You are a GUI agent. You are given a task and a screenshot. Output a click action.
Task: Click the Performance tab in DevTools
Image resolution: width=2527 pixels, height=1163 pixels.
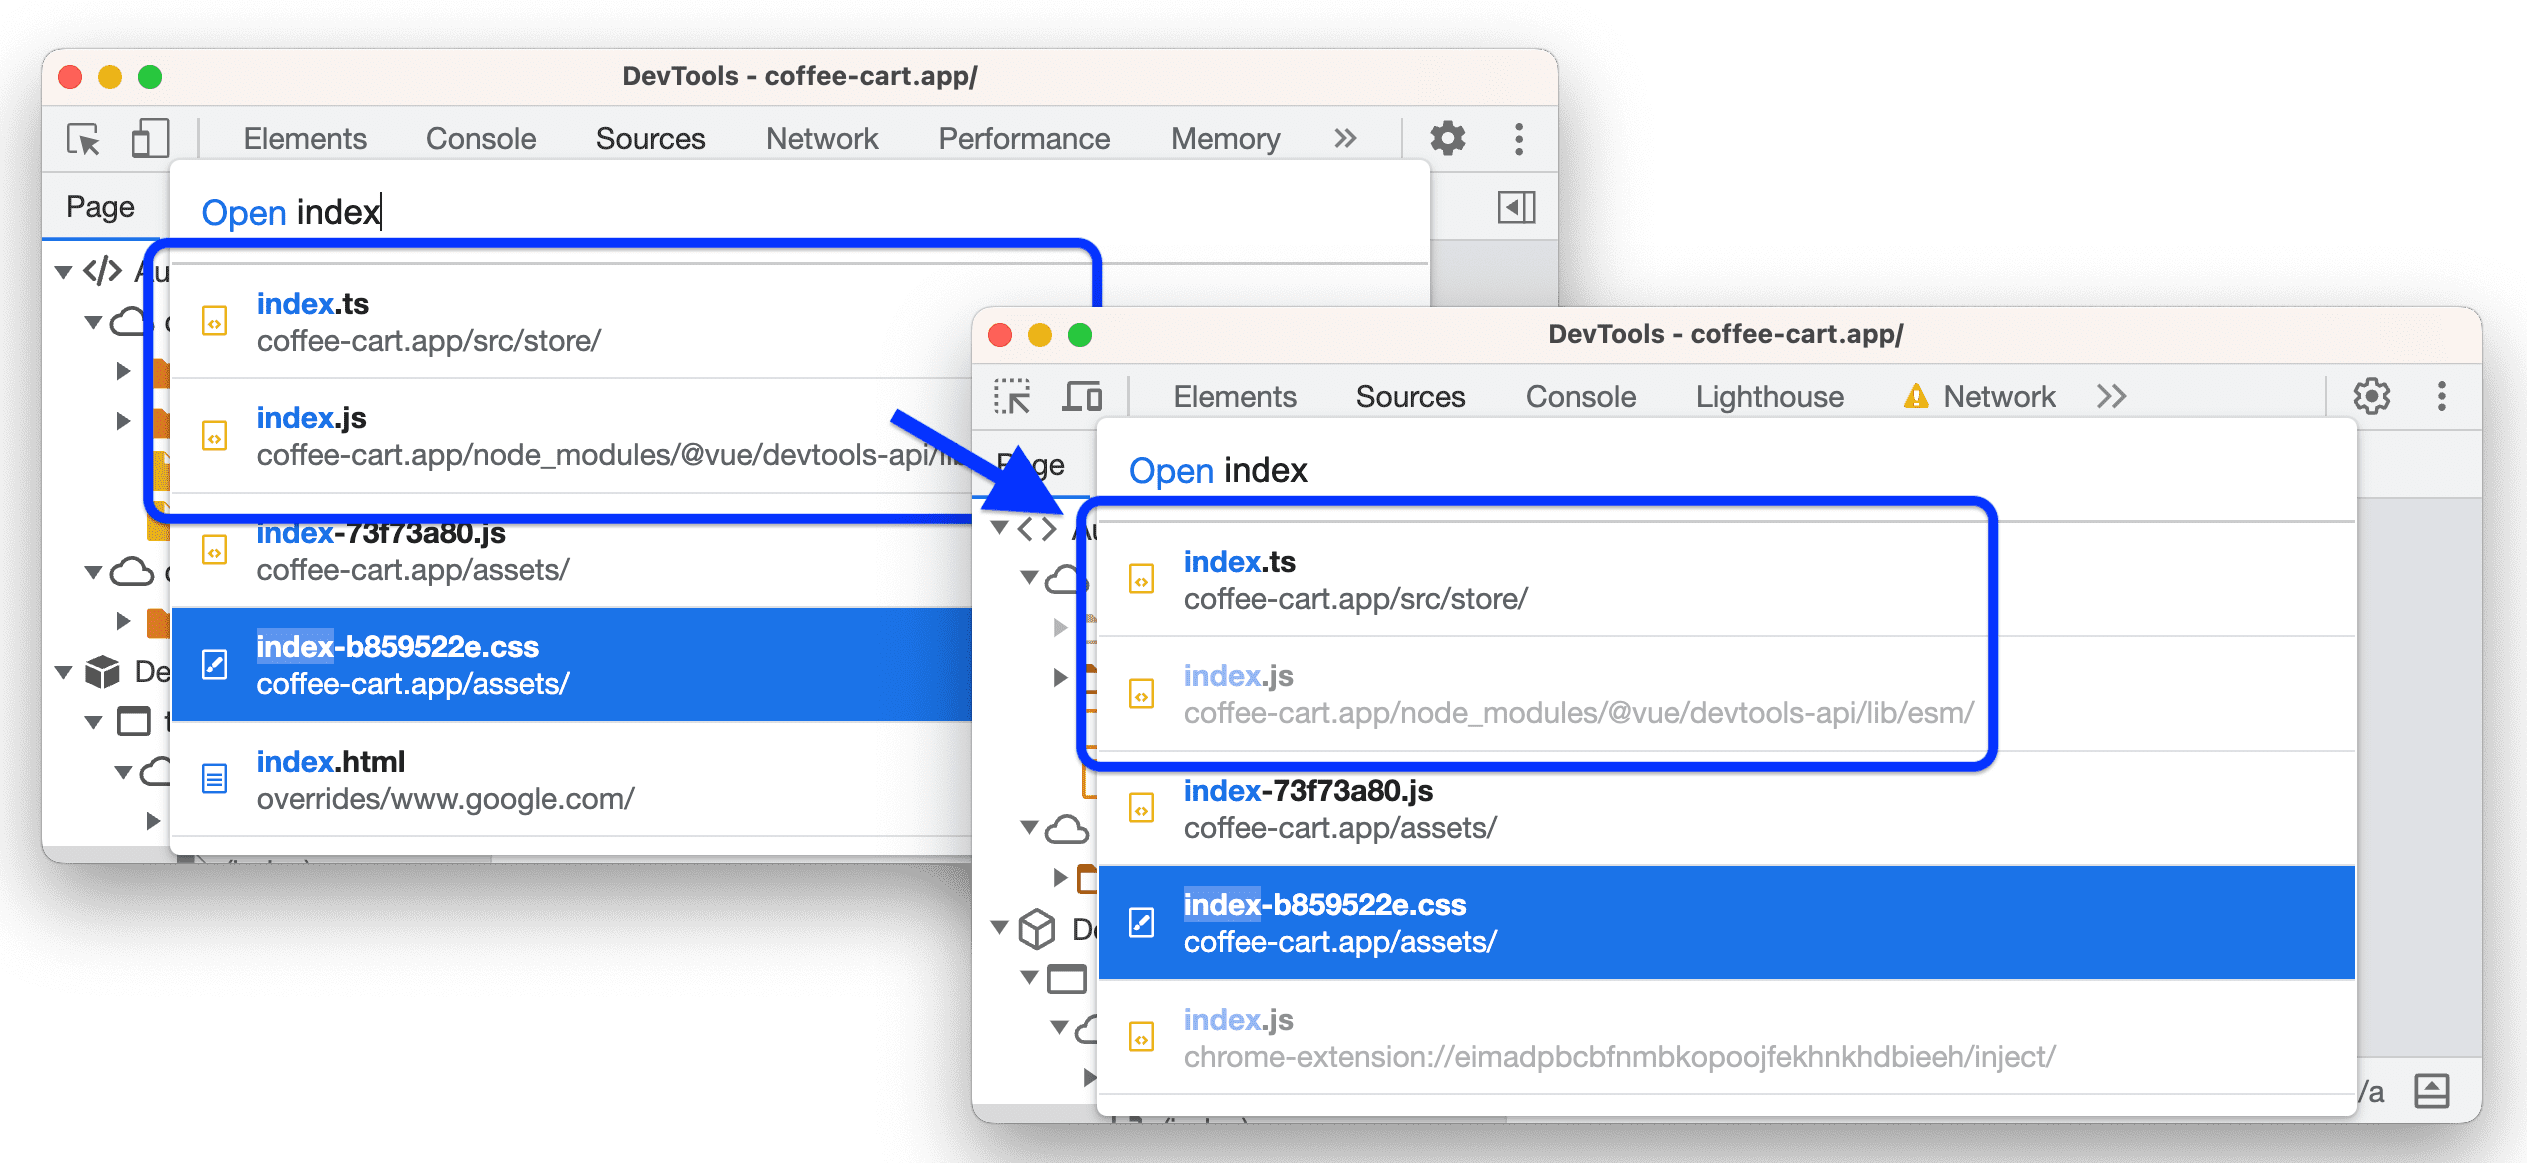coord(1020,137)
